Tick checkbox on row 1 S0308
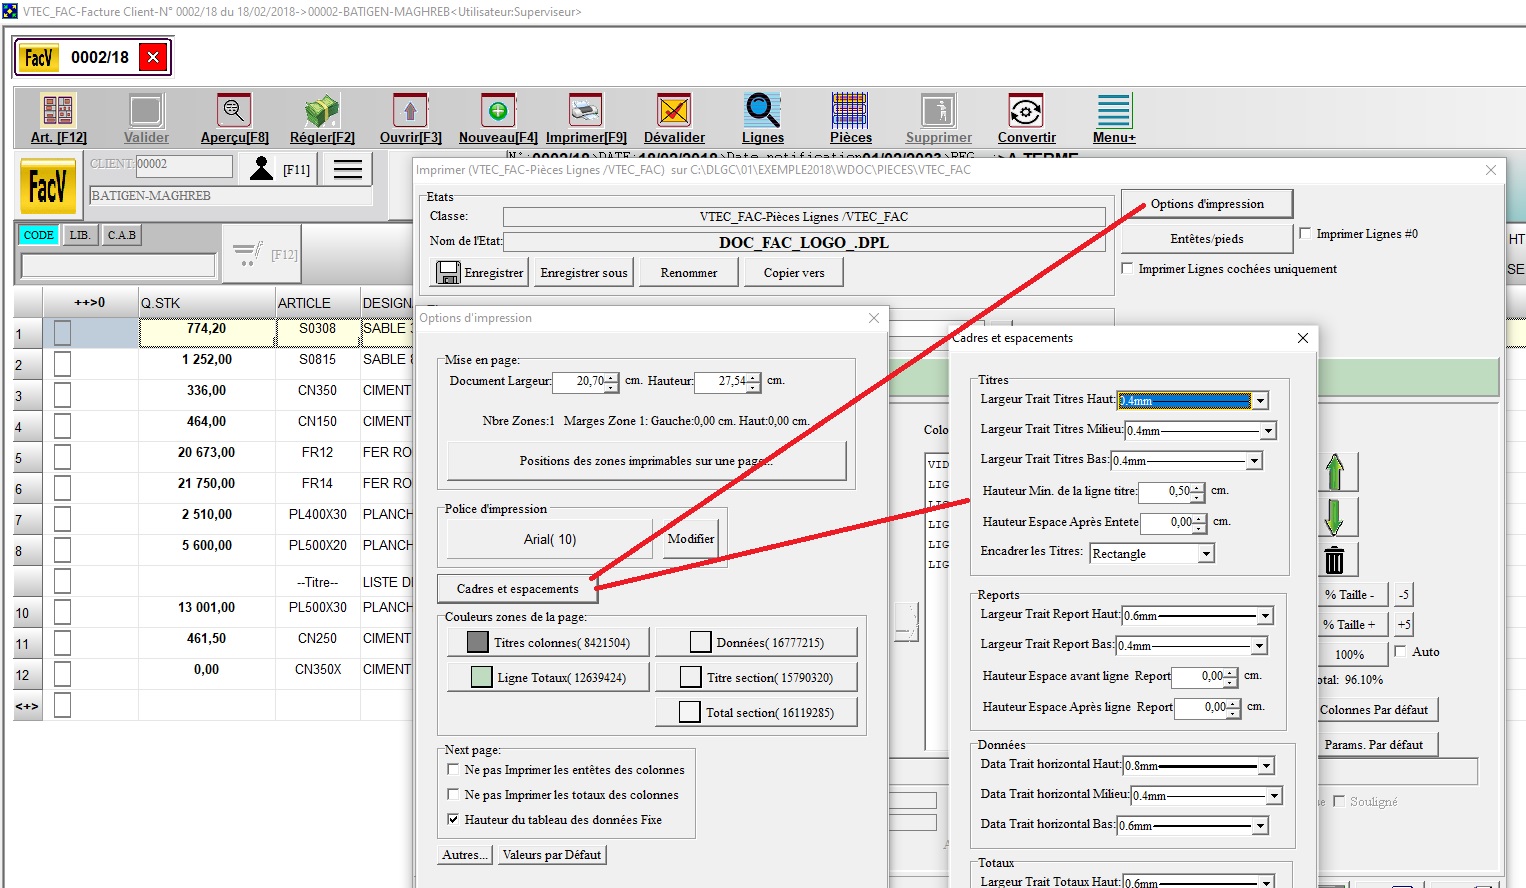Viewport: 1526px width, 888px height. [62, 332]
